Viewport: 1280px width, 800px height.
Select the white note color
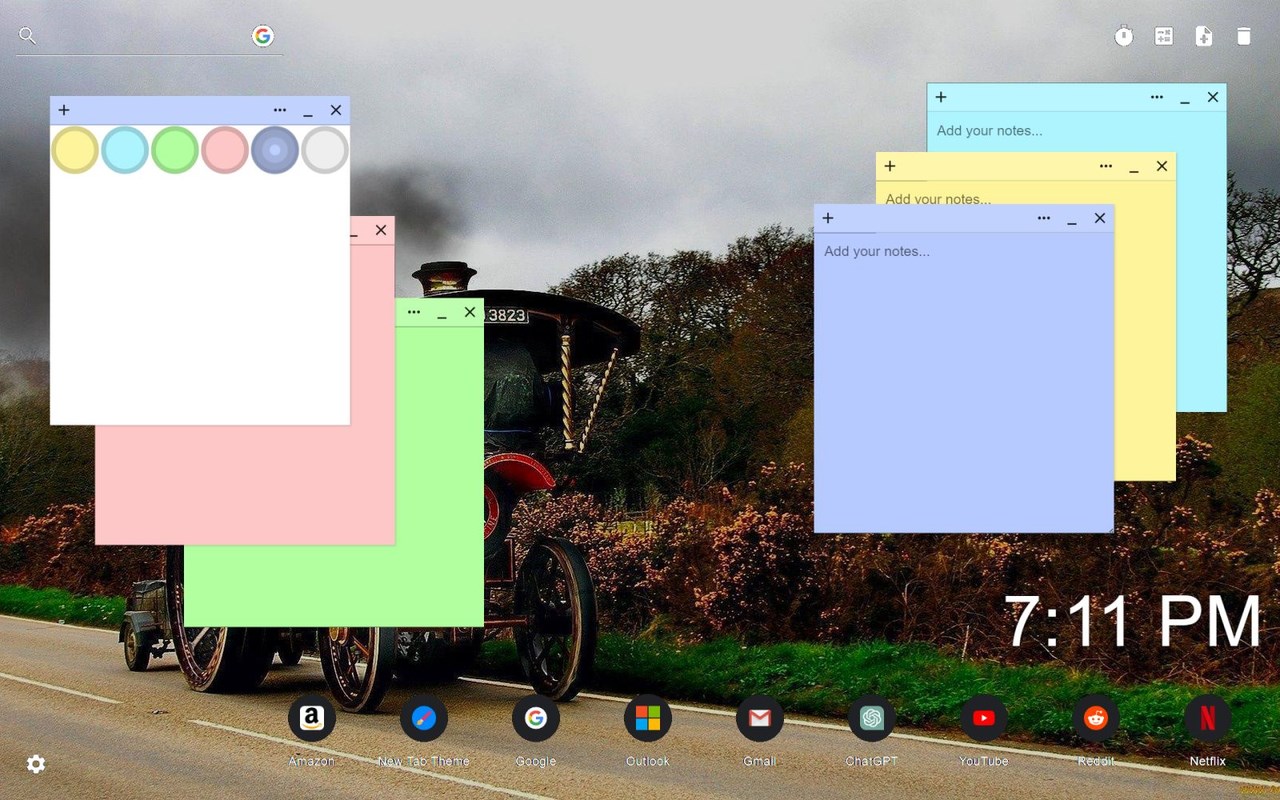(x=325, y=150)
